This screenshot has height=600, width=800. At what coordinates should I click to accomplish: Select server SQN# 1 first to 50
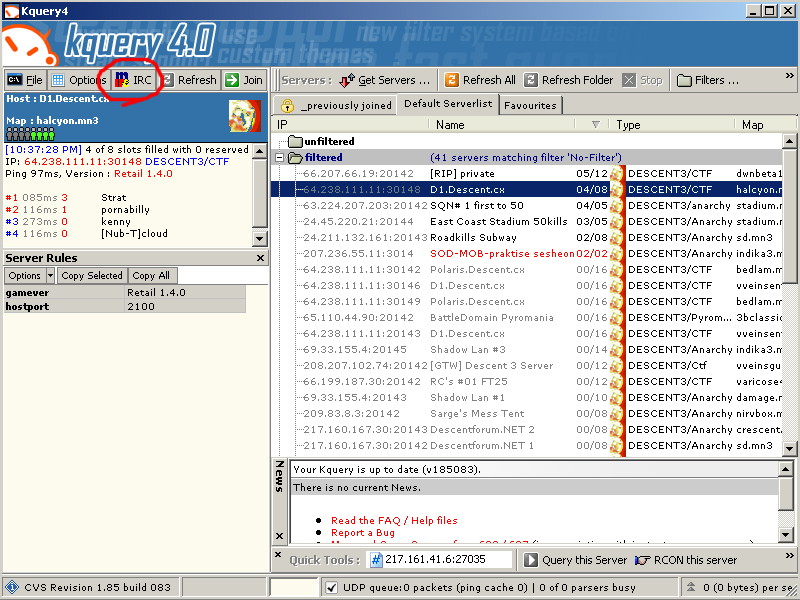coord(527,206)
